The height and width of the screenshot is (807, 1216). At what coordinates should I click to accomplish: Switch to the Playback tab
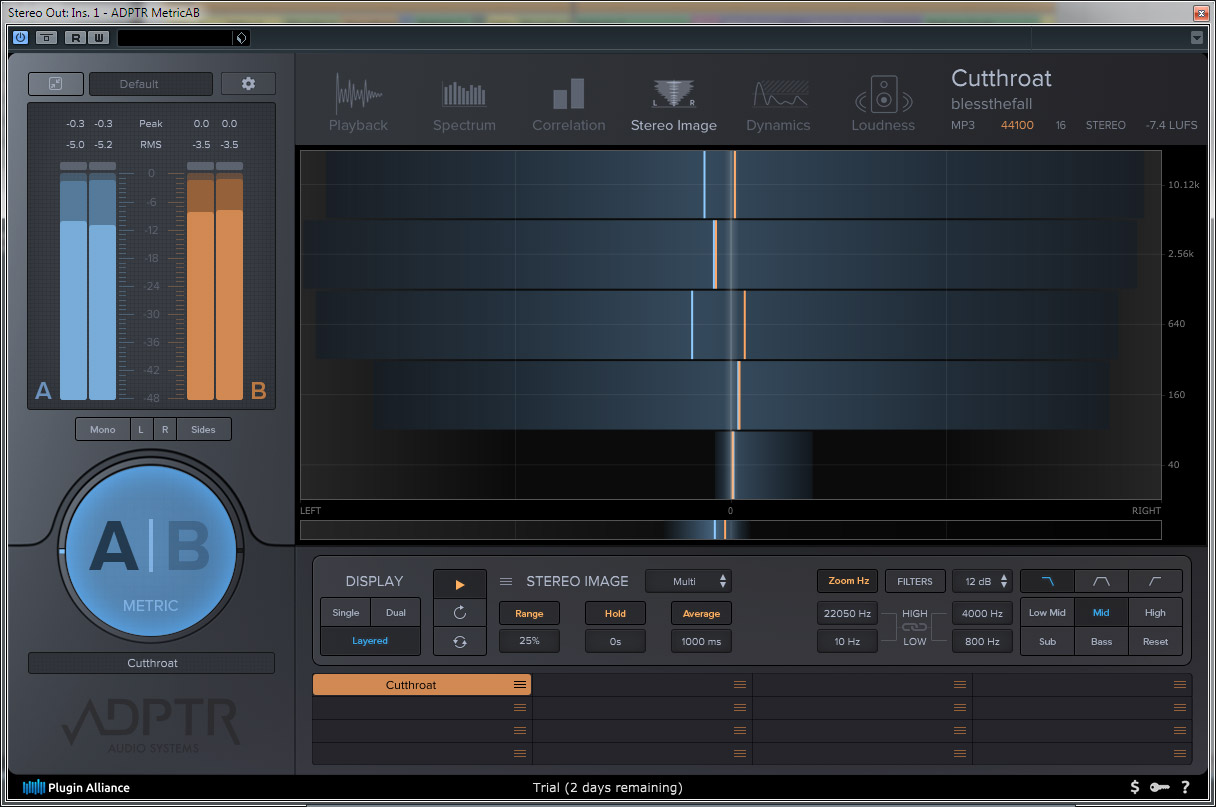pos(358,103)
